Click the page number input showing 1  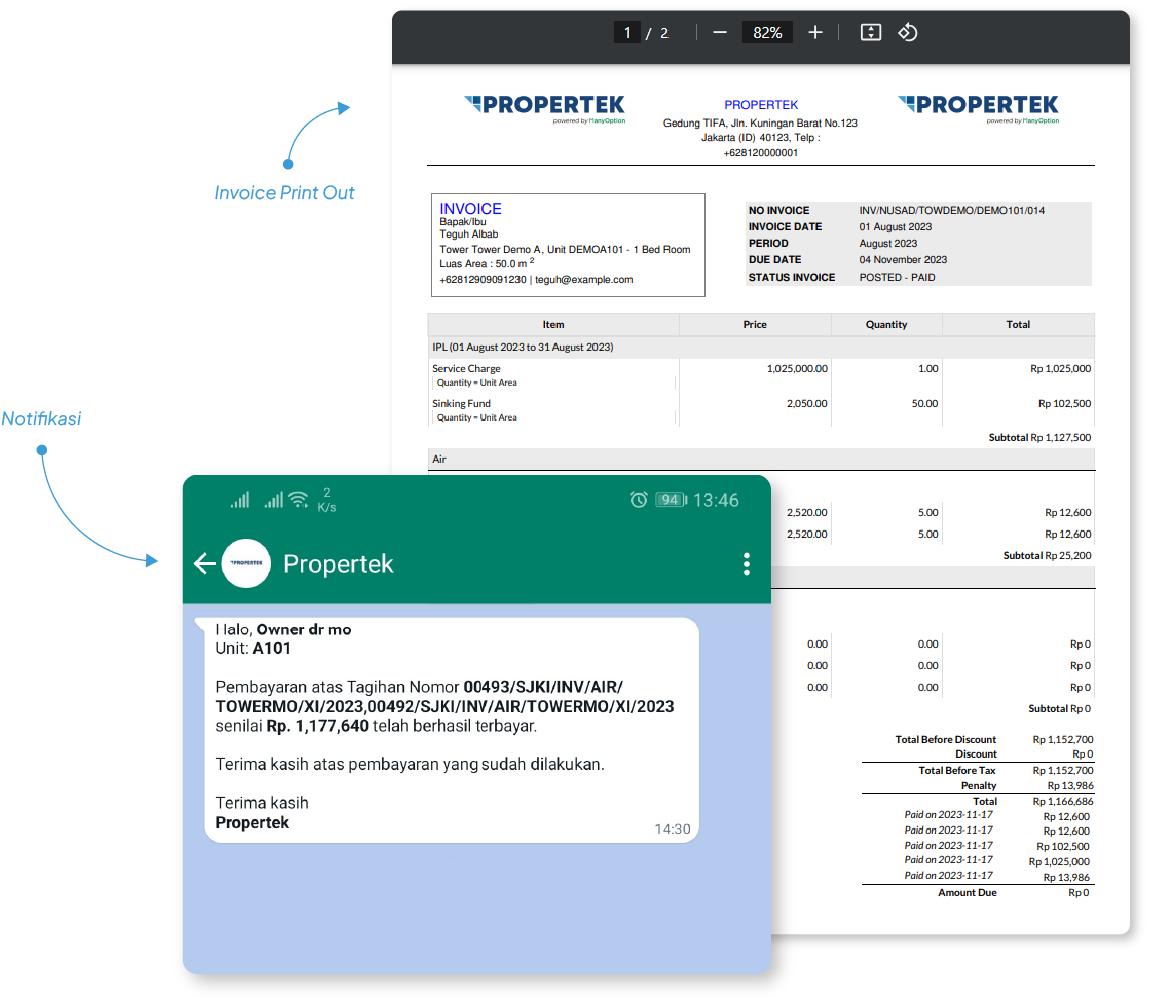(627, 31)
